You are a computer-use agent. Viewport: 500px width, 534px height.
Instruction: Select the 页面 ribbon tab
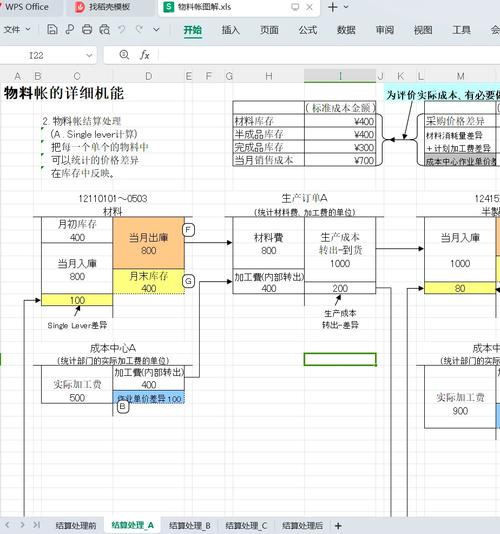click(x=269, y=30)
